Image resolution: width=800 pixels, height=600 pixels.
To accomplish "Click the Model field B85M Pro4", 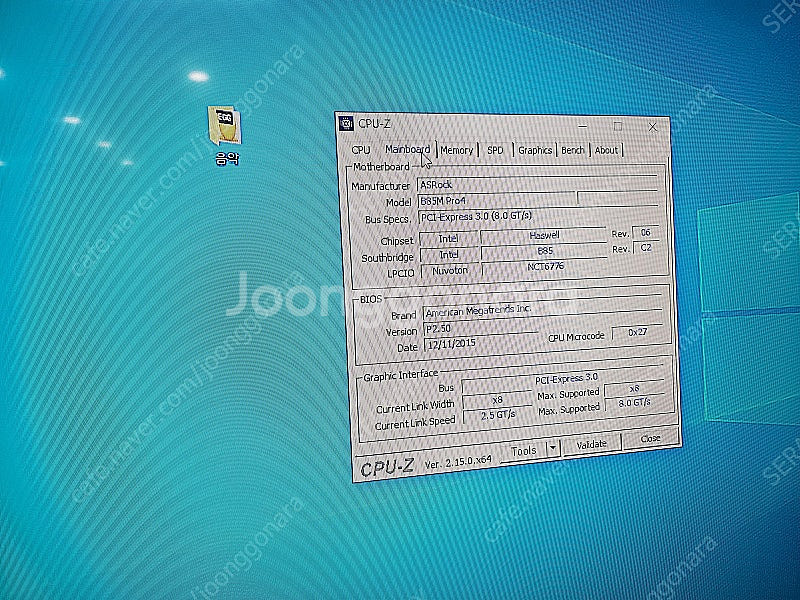I will coord(496,201).
